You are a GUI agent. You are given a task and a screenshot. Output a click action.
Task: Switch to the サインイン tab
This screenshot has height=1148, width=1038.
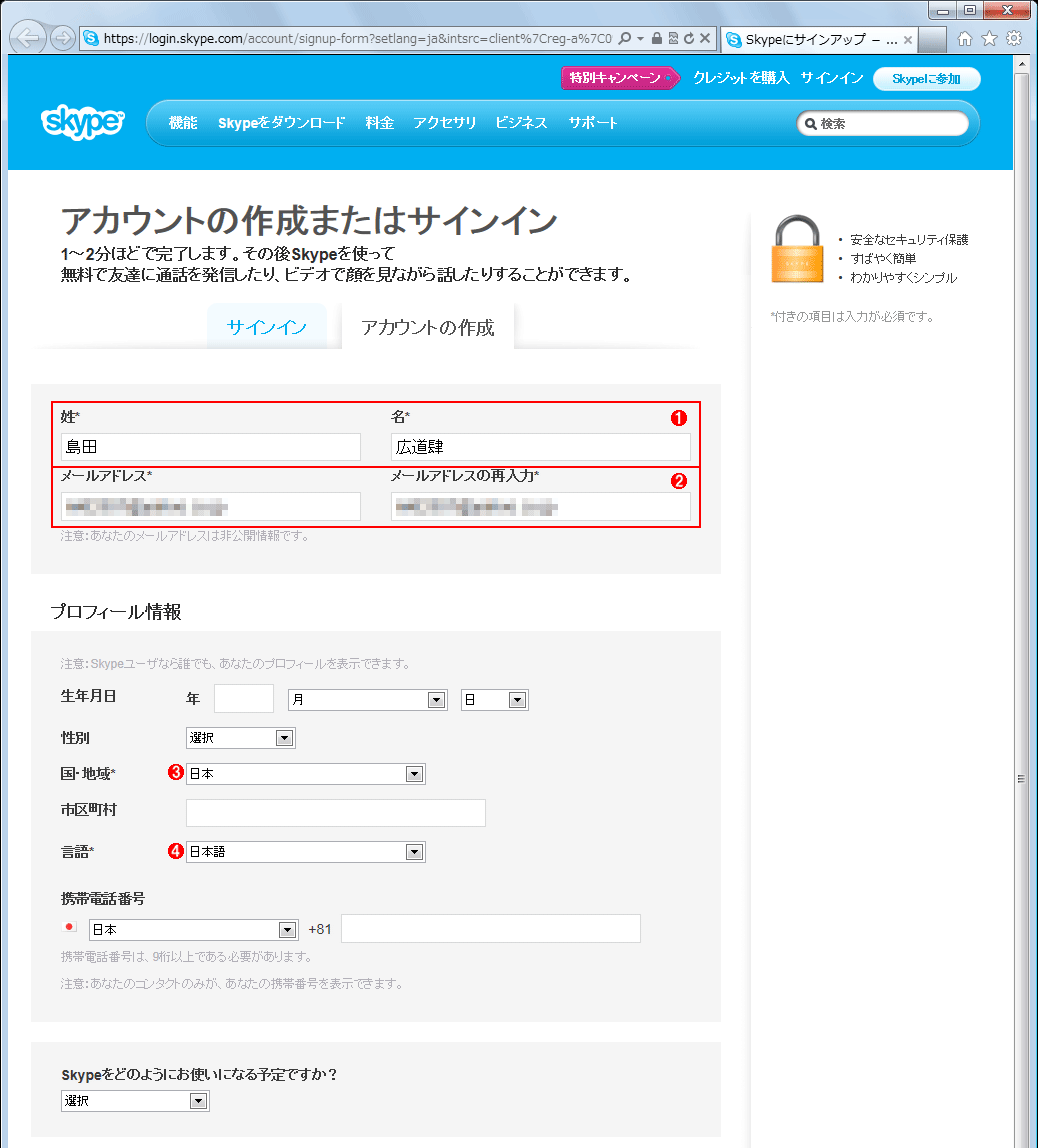pos(266,327)
